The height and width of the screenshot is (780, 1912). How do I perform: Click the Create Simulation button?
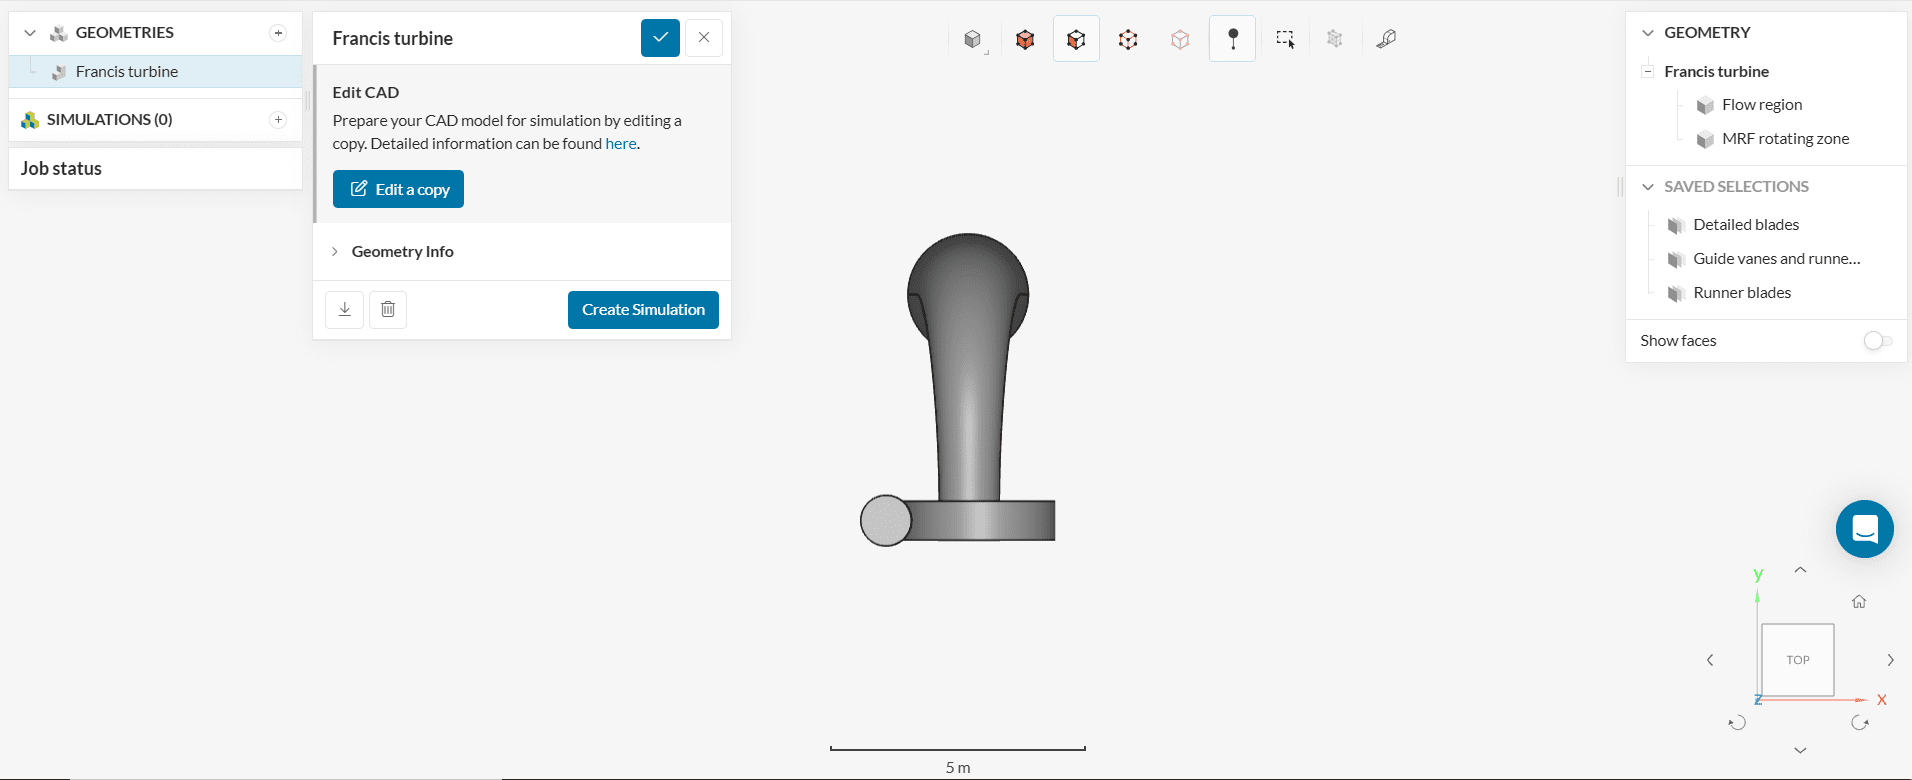[643, 310]
